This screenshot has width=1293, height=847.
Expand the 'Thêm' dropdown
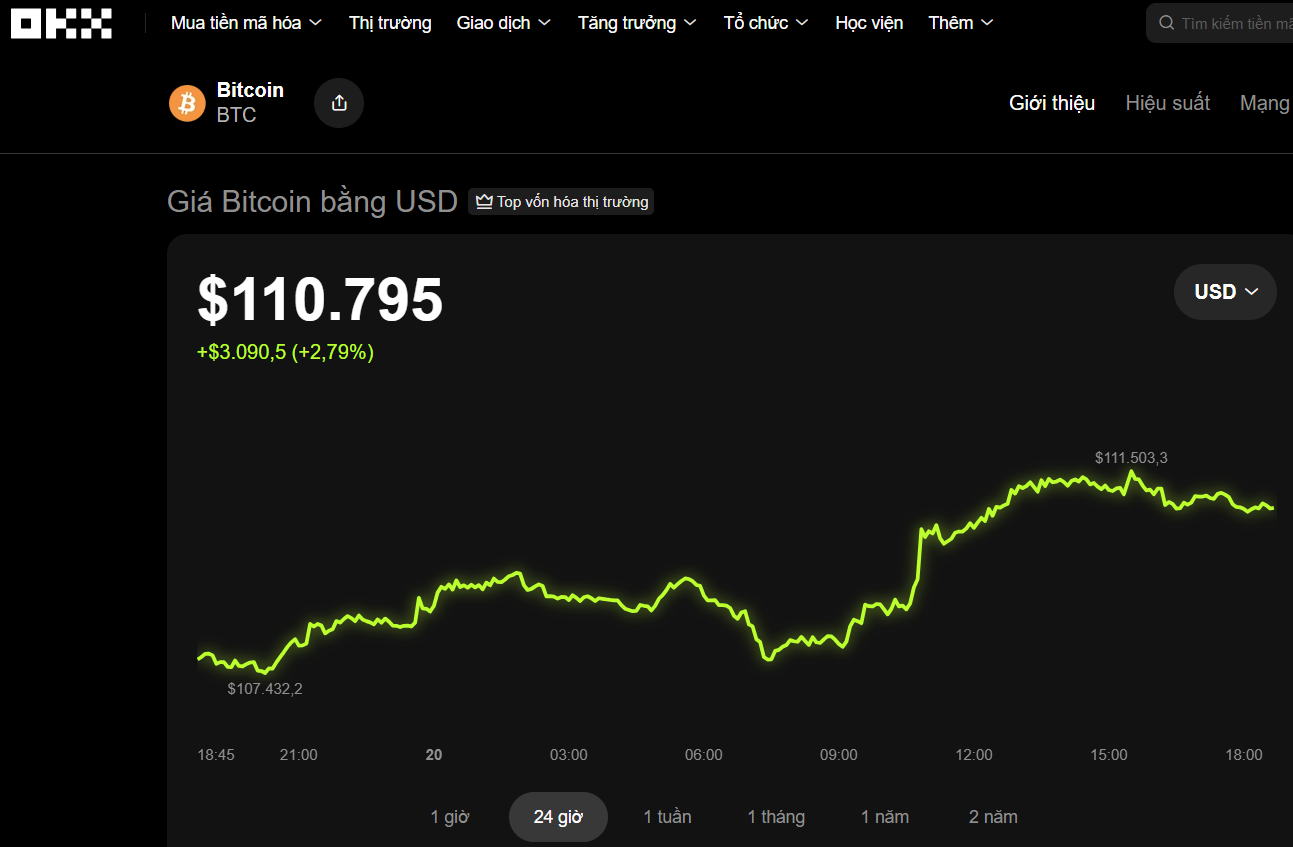click(958, 22)
